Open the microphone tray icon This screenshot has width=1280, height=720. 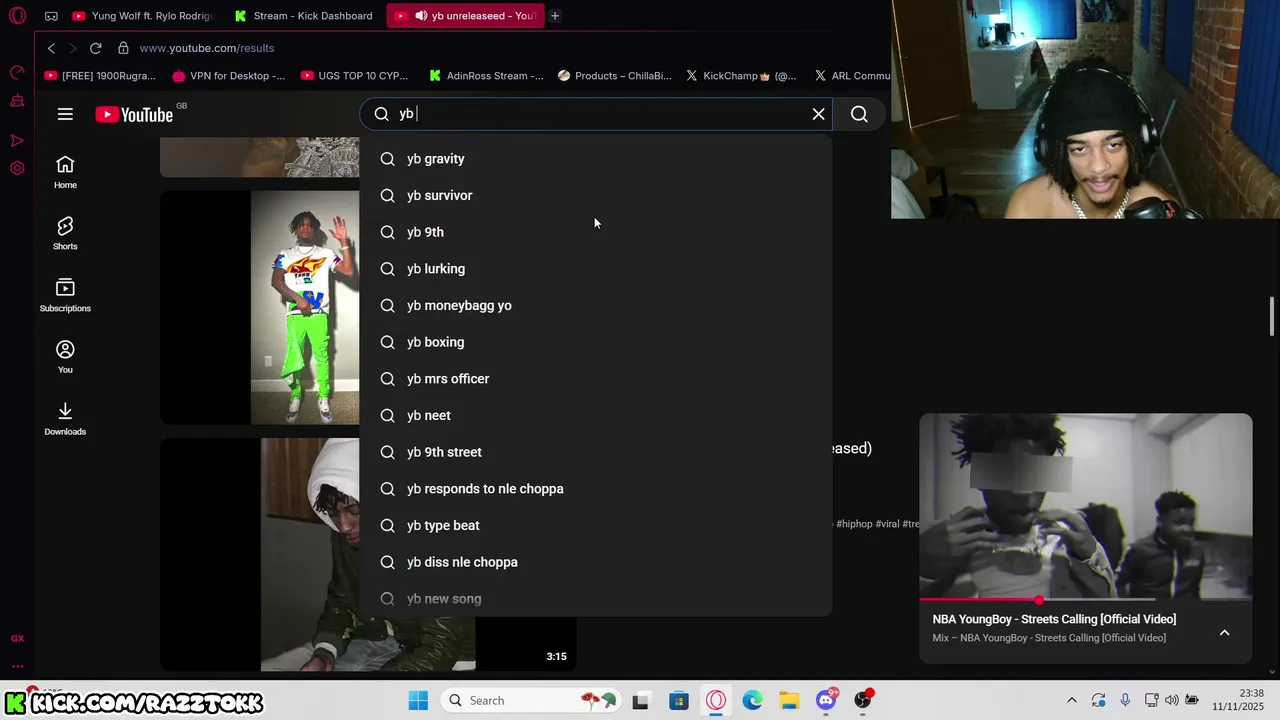coord(1125,700)
